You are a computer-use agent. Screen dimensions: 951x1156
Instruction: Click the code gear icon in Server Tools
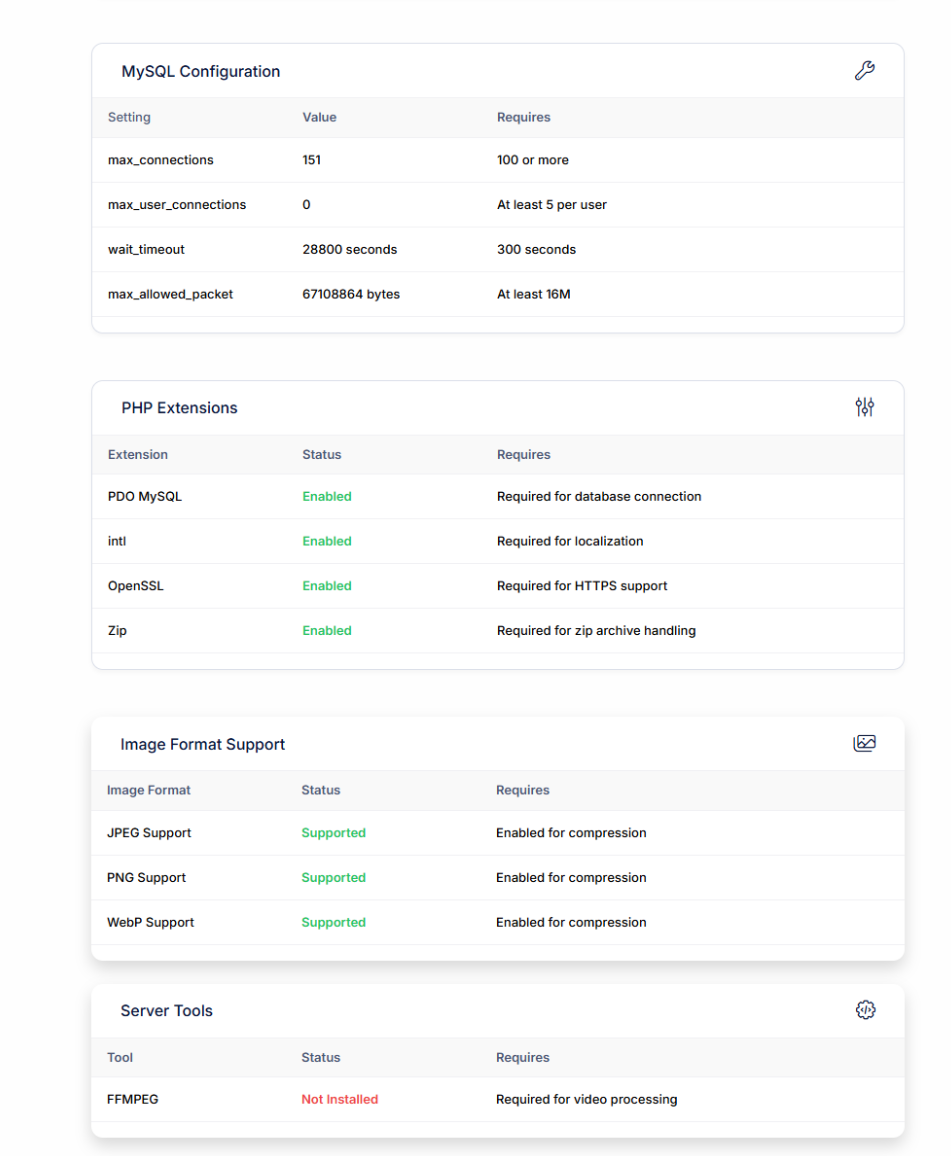[x=865, y=1010]
